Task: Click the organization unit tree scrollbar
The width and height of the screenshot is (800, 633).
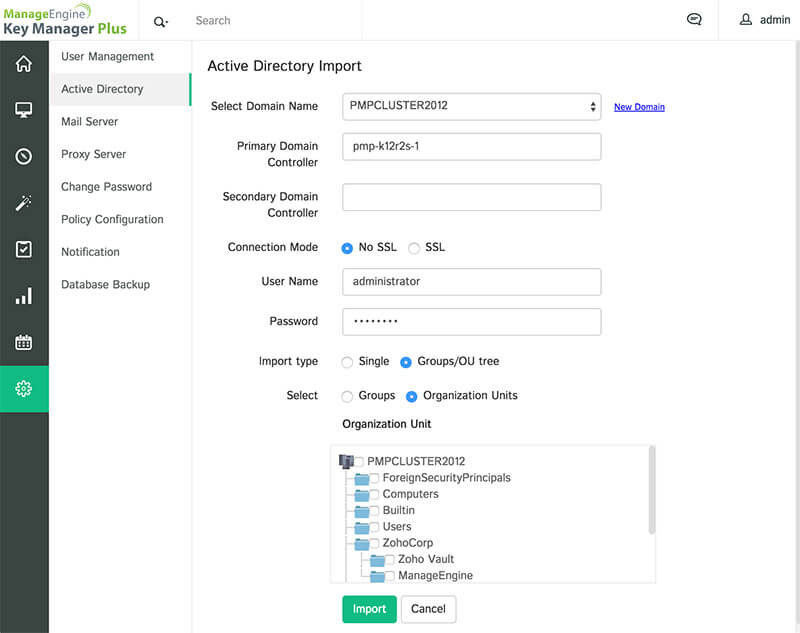Action: pos(652,491)
